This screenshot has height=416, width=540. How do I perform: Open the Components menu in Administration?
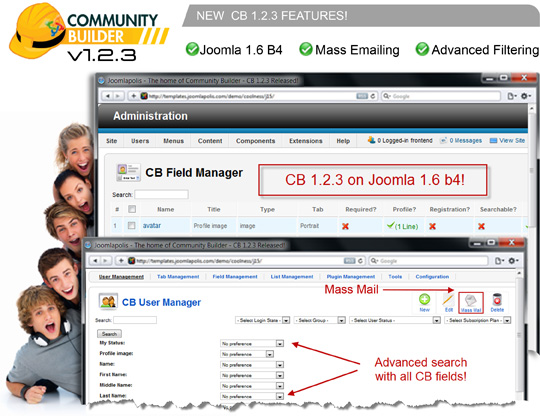point(256,141)
